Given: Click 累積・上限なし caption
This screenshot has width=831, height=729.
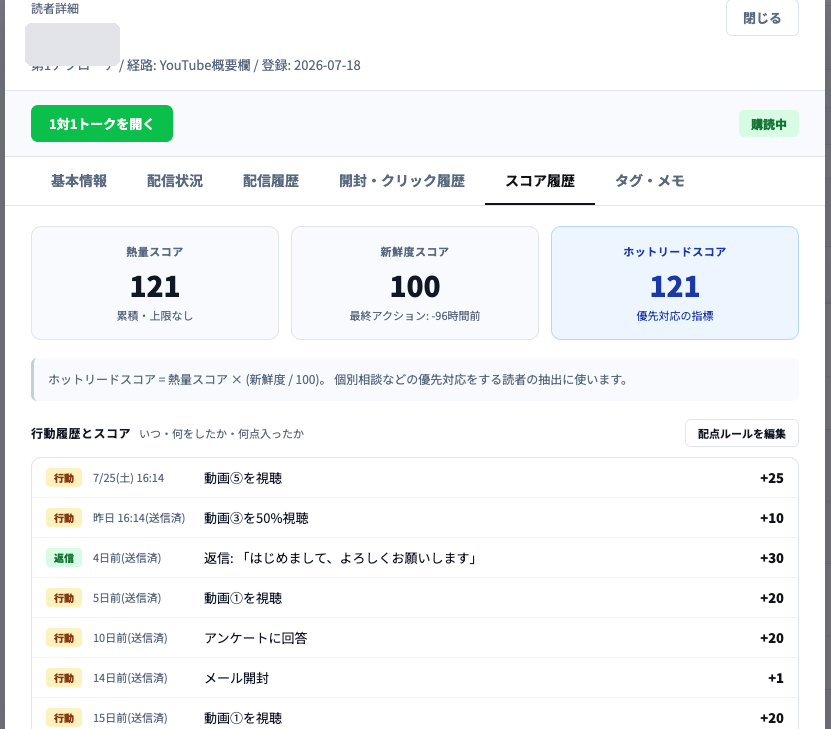Looking at the screenshot, I should click(x=155, y=316).
